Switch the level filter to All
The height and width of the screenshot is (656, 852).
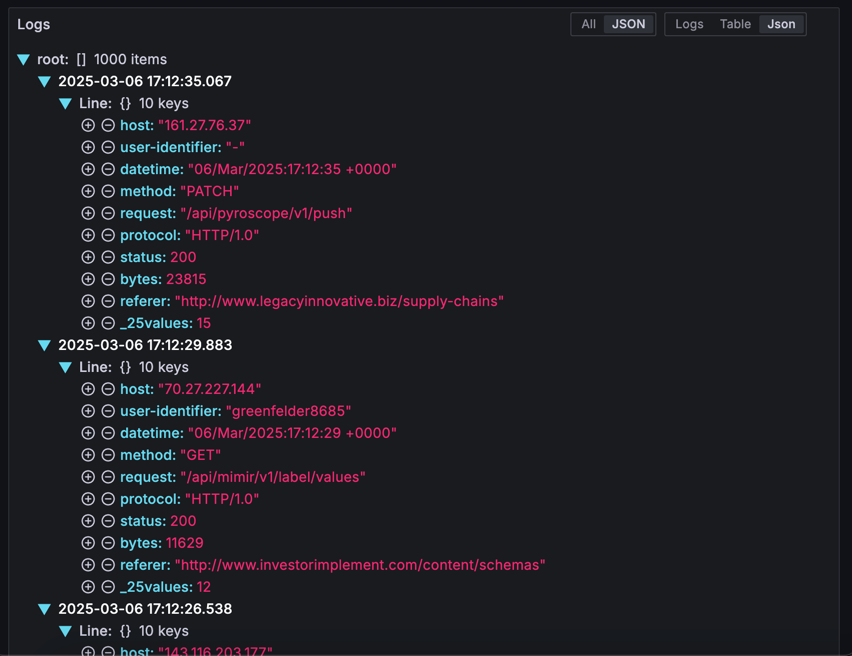(x=590, y=24)
